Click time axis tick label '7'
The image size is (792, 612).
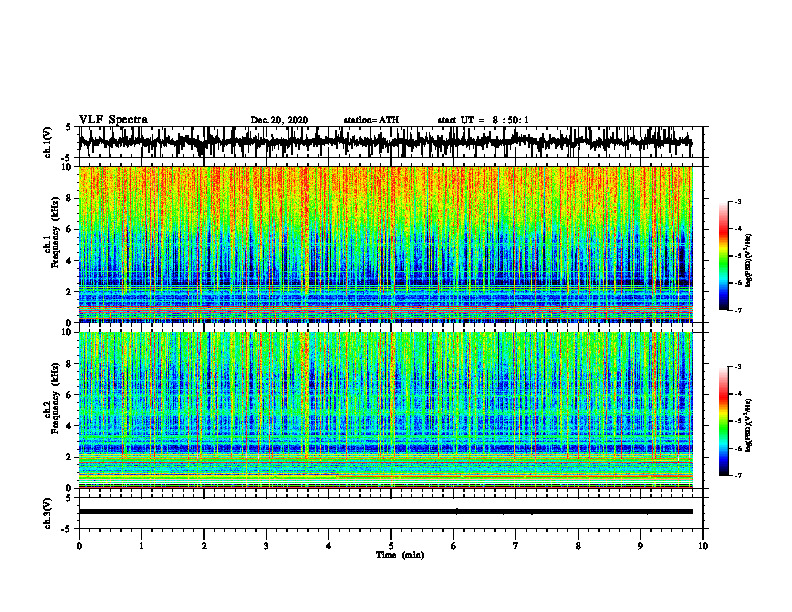point(516,546)
